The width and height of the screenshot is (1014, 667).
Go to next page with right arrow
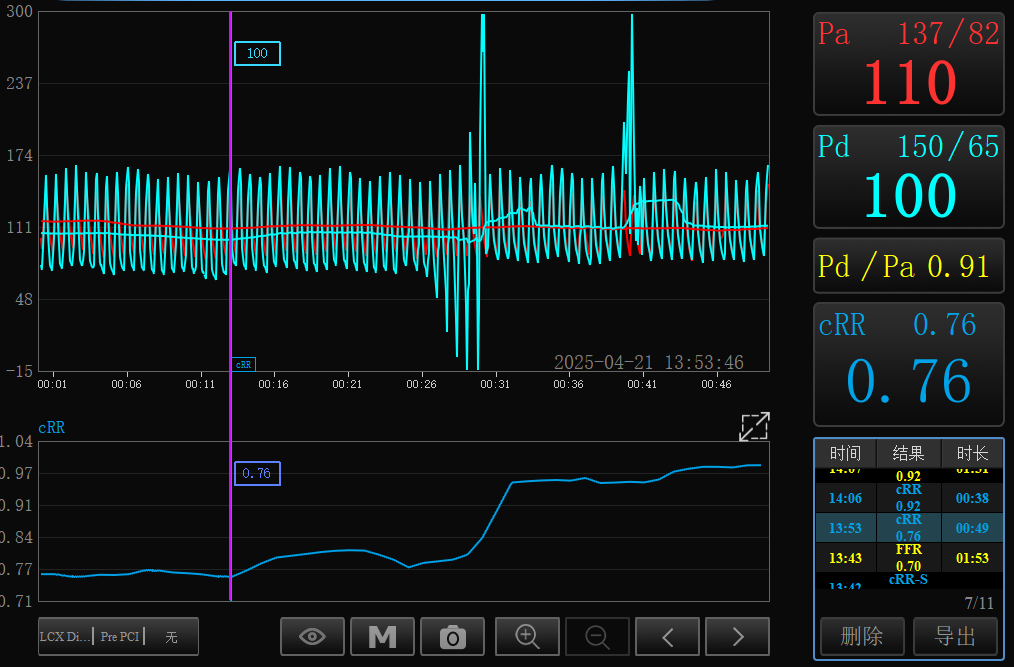tap(737, 637)
